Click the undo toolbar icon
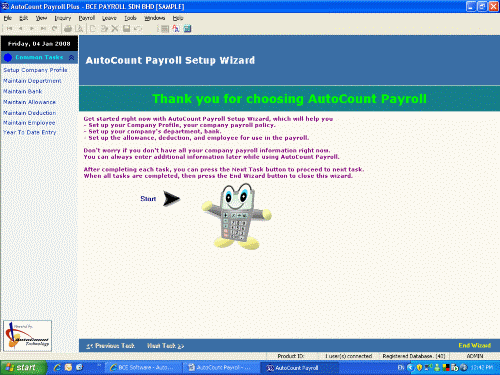 137,29
